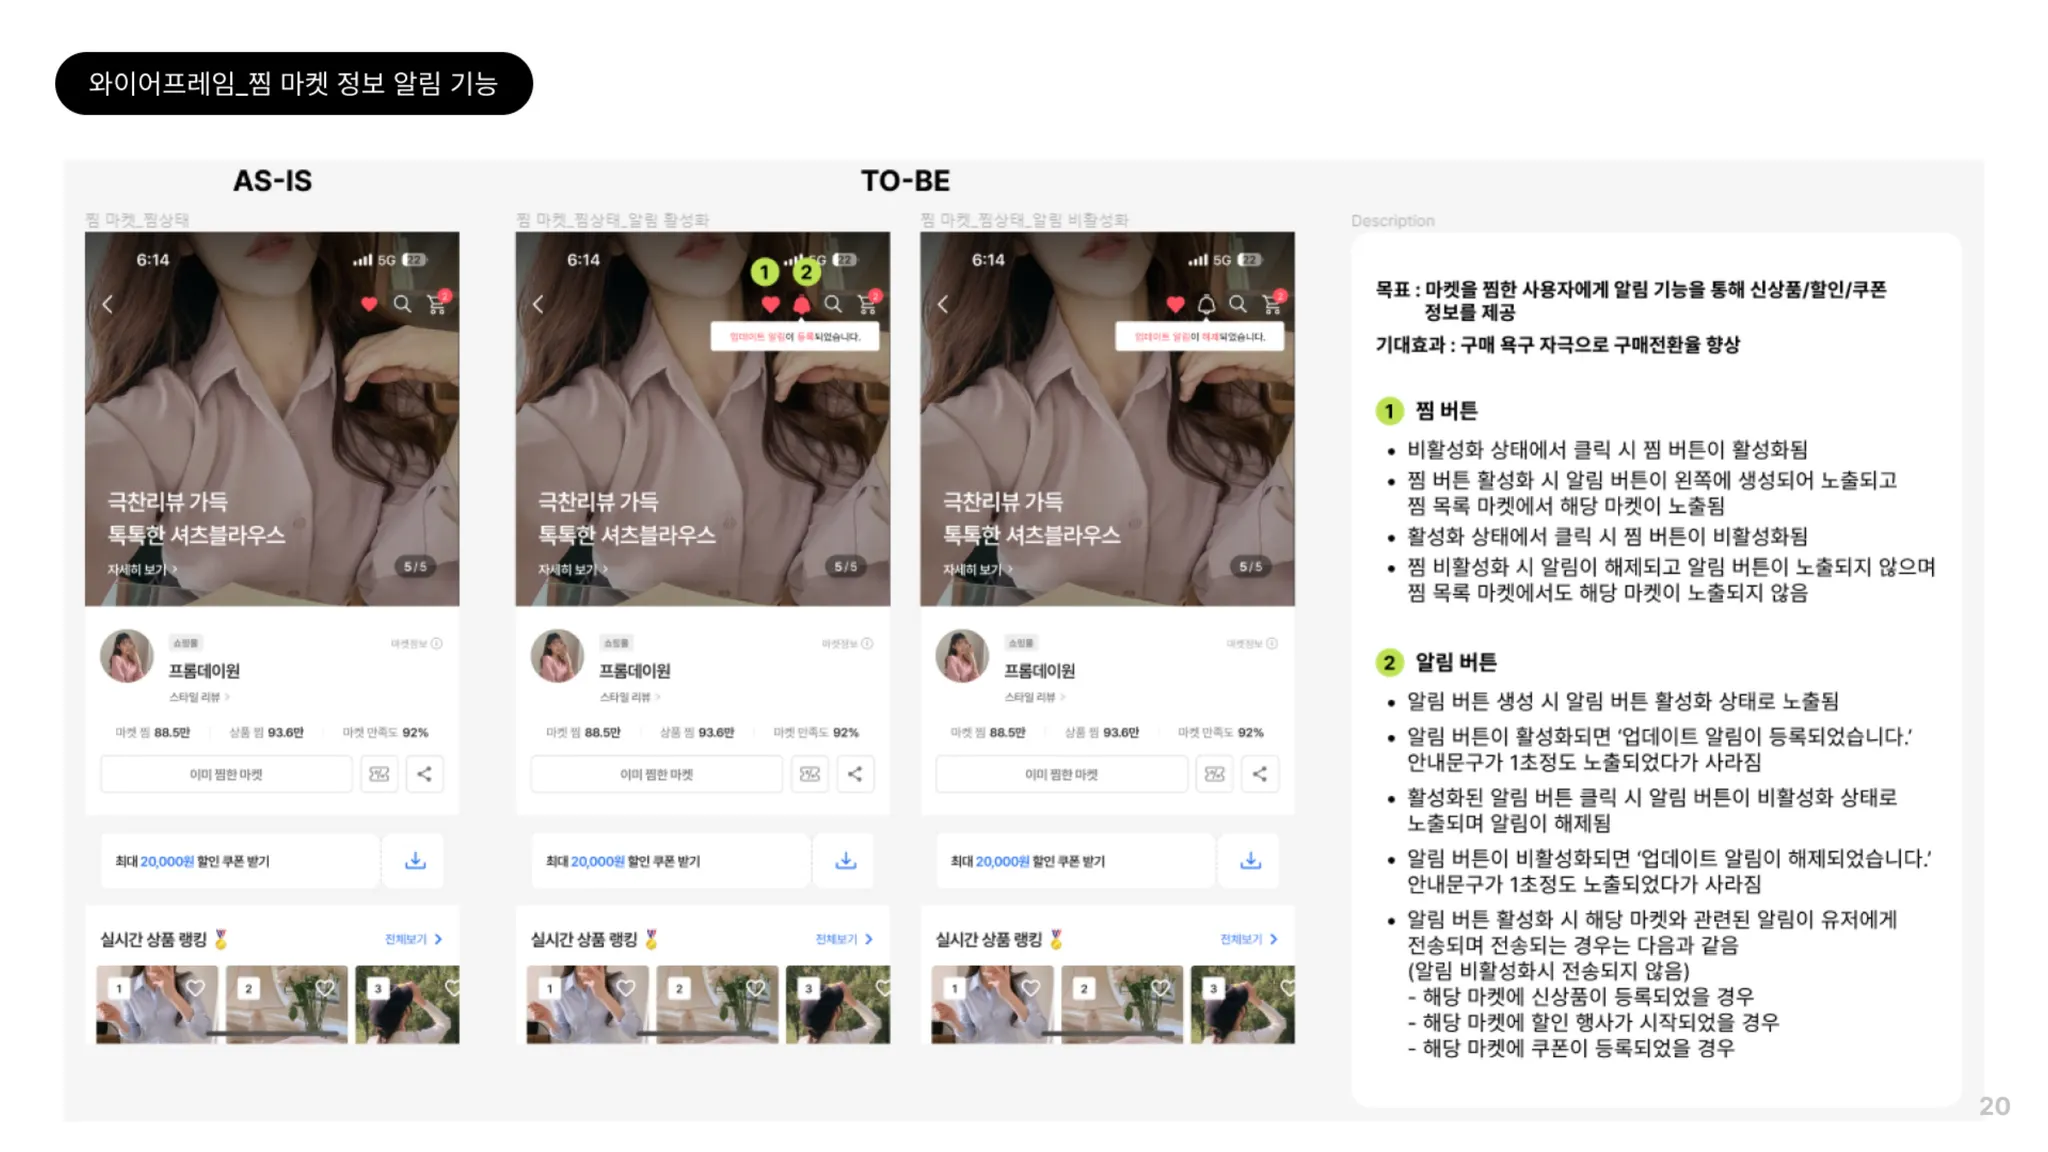Click the cart icon in the alarm-deactivated mockup
This screenshot has height=1152, width=2048.
(1273, 304)
